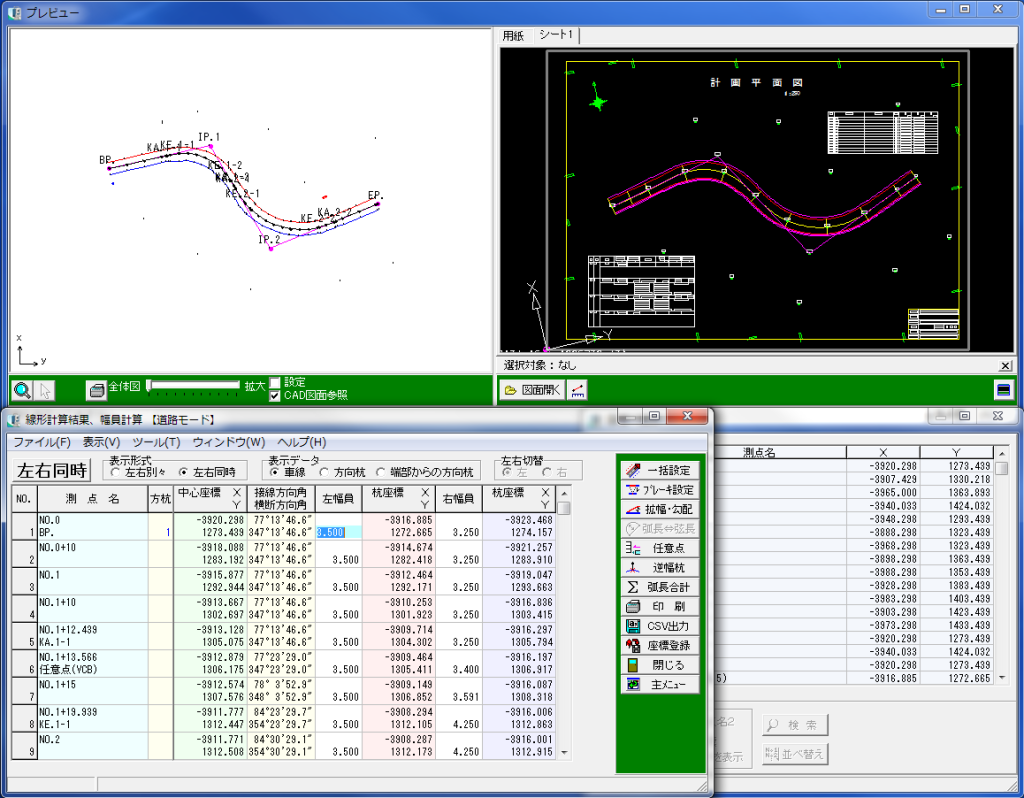Click the 任意点 arbitrary point tool
Viewport: 1024px width, 798px height.
(x=660, y=548)
